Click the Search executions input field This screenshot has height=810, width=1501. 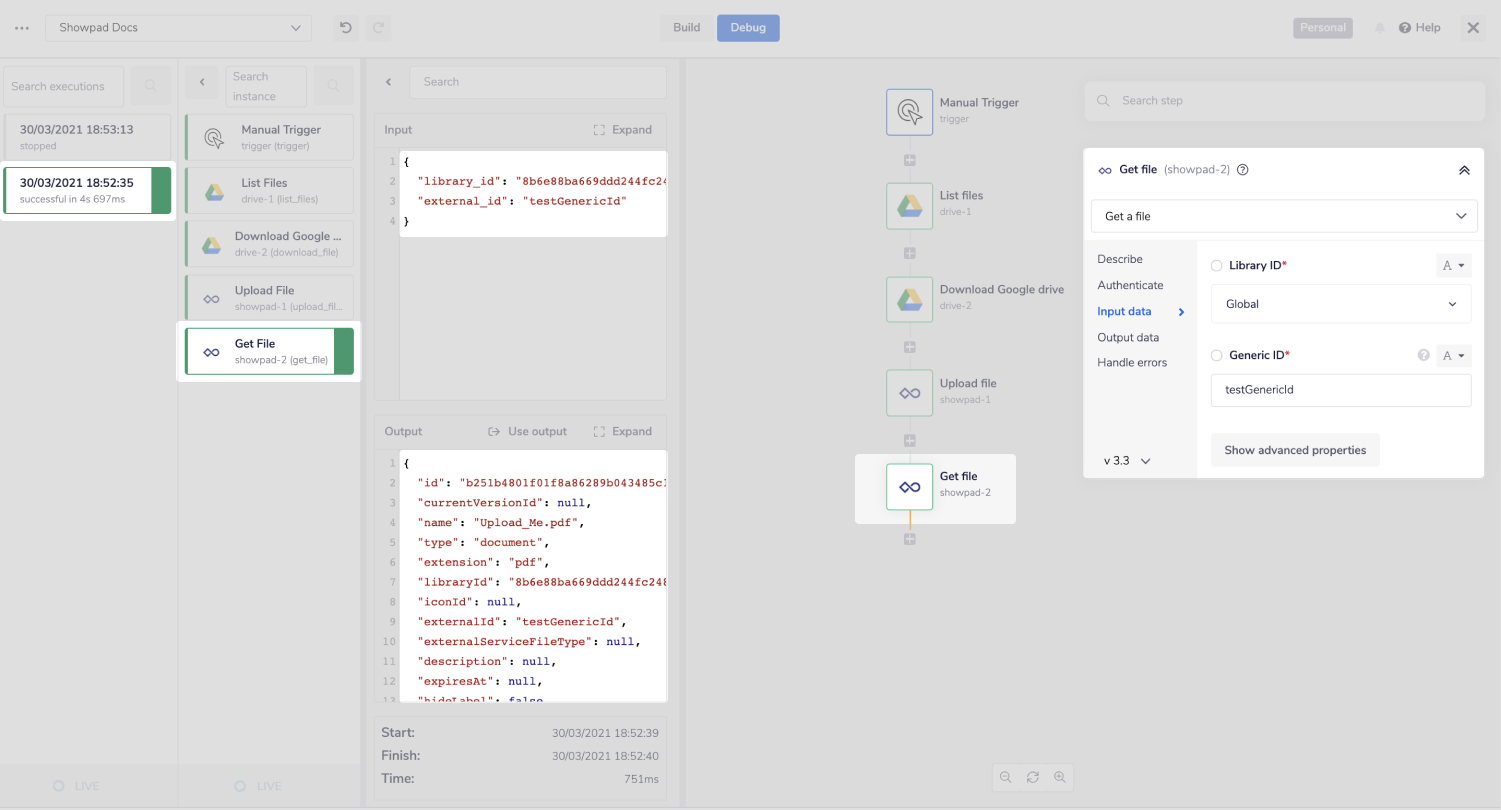(63, 86)
